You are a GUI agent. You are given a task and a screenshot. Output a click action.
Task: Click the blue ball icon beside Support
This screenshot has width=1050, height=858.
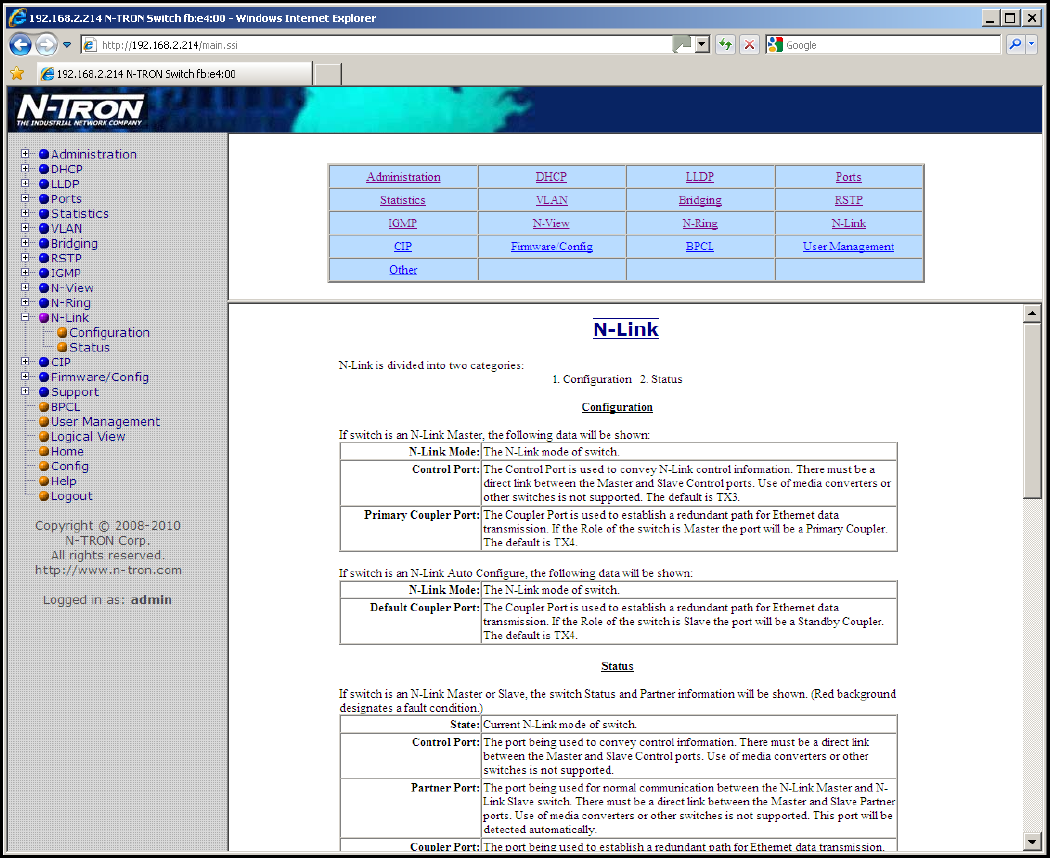44,392
